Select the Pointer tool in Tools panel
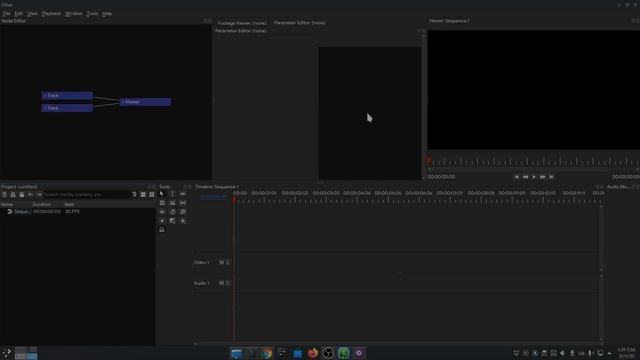The image size is (640, 360). pos(162,194)
